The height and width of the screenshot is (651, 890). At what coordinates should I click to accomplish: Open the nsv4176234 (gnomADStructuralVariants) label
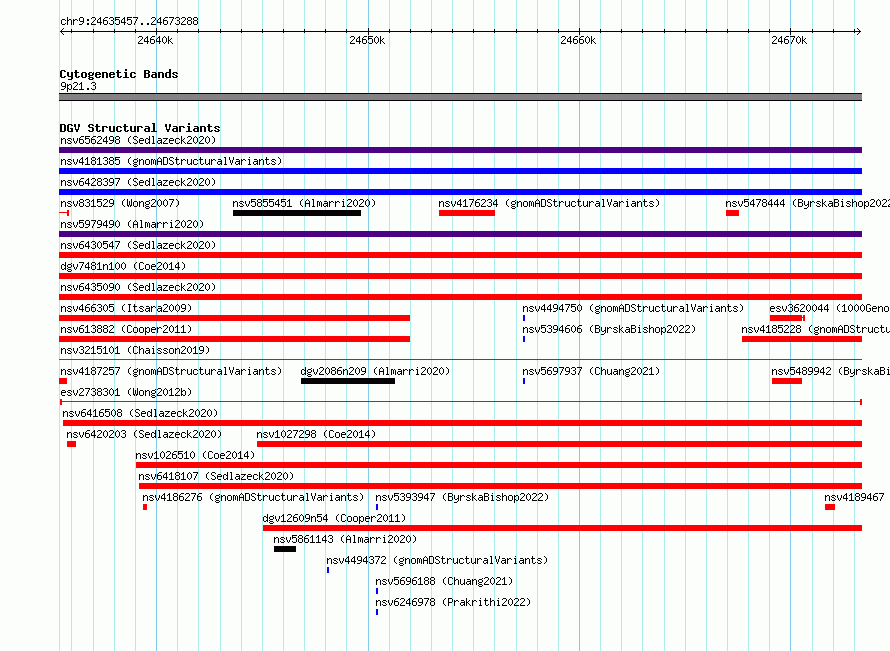pyautogui.click(x=549, y=203)
